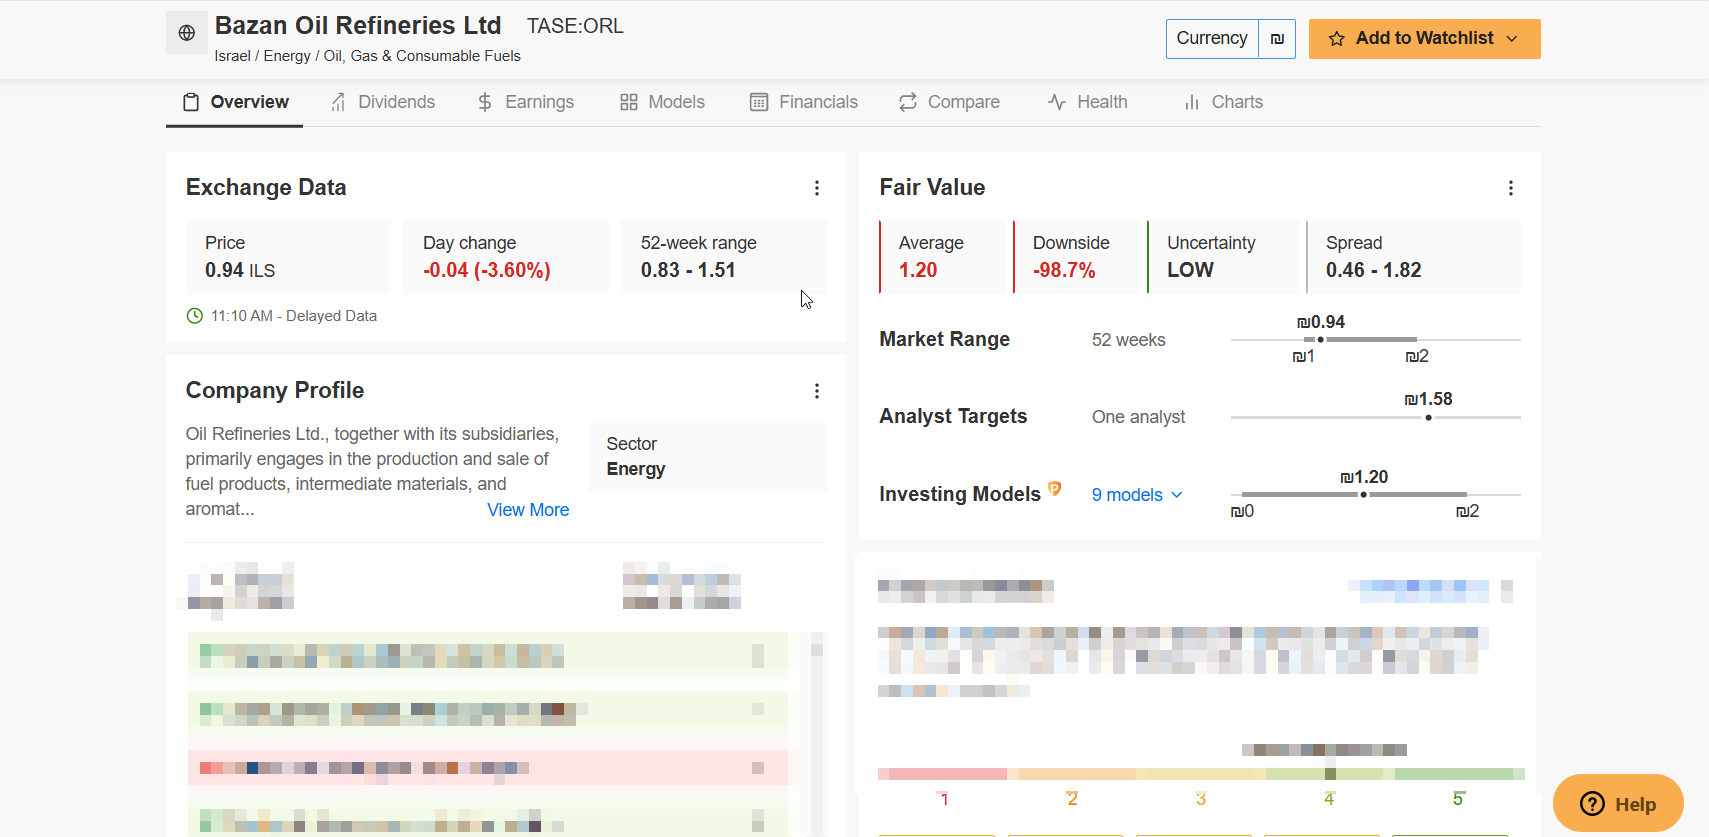The width and height of the screenshot is (1709, 837).
Task: Click the star icon in Add to Watchlist
Action: point(1336,39)
